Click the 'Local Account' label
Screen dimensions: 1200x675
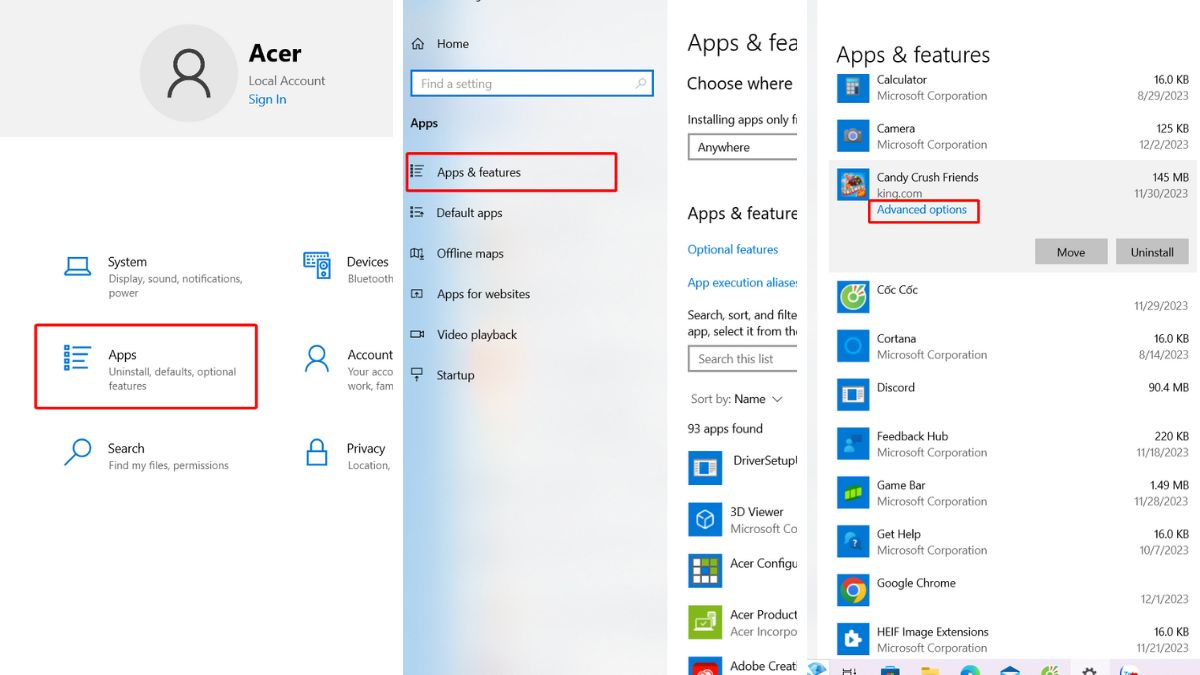(287, 81)
